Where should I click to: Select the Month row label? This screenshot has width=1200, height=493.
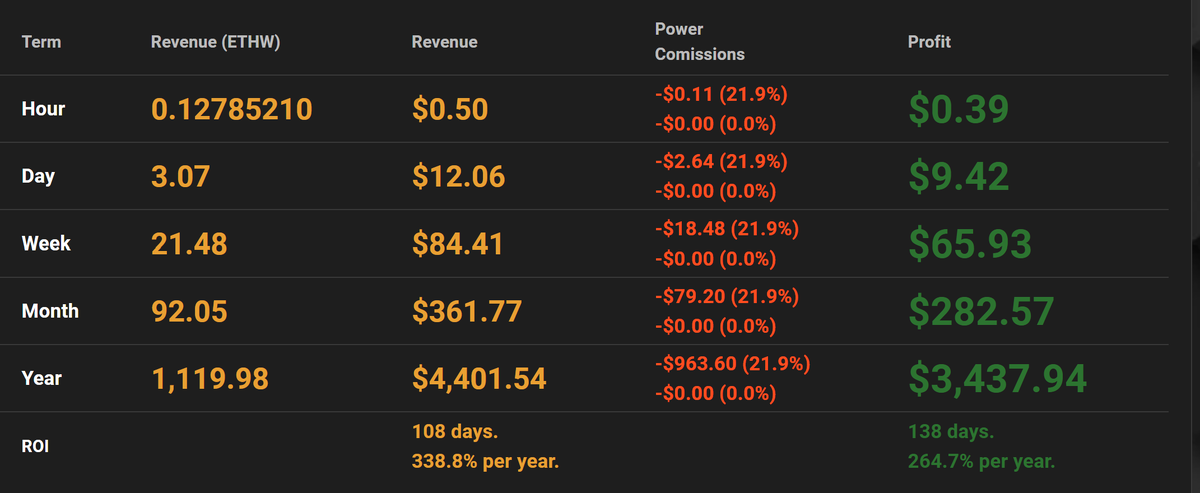tap(50, 311)
